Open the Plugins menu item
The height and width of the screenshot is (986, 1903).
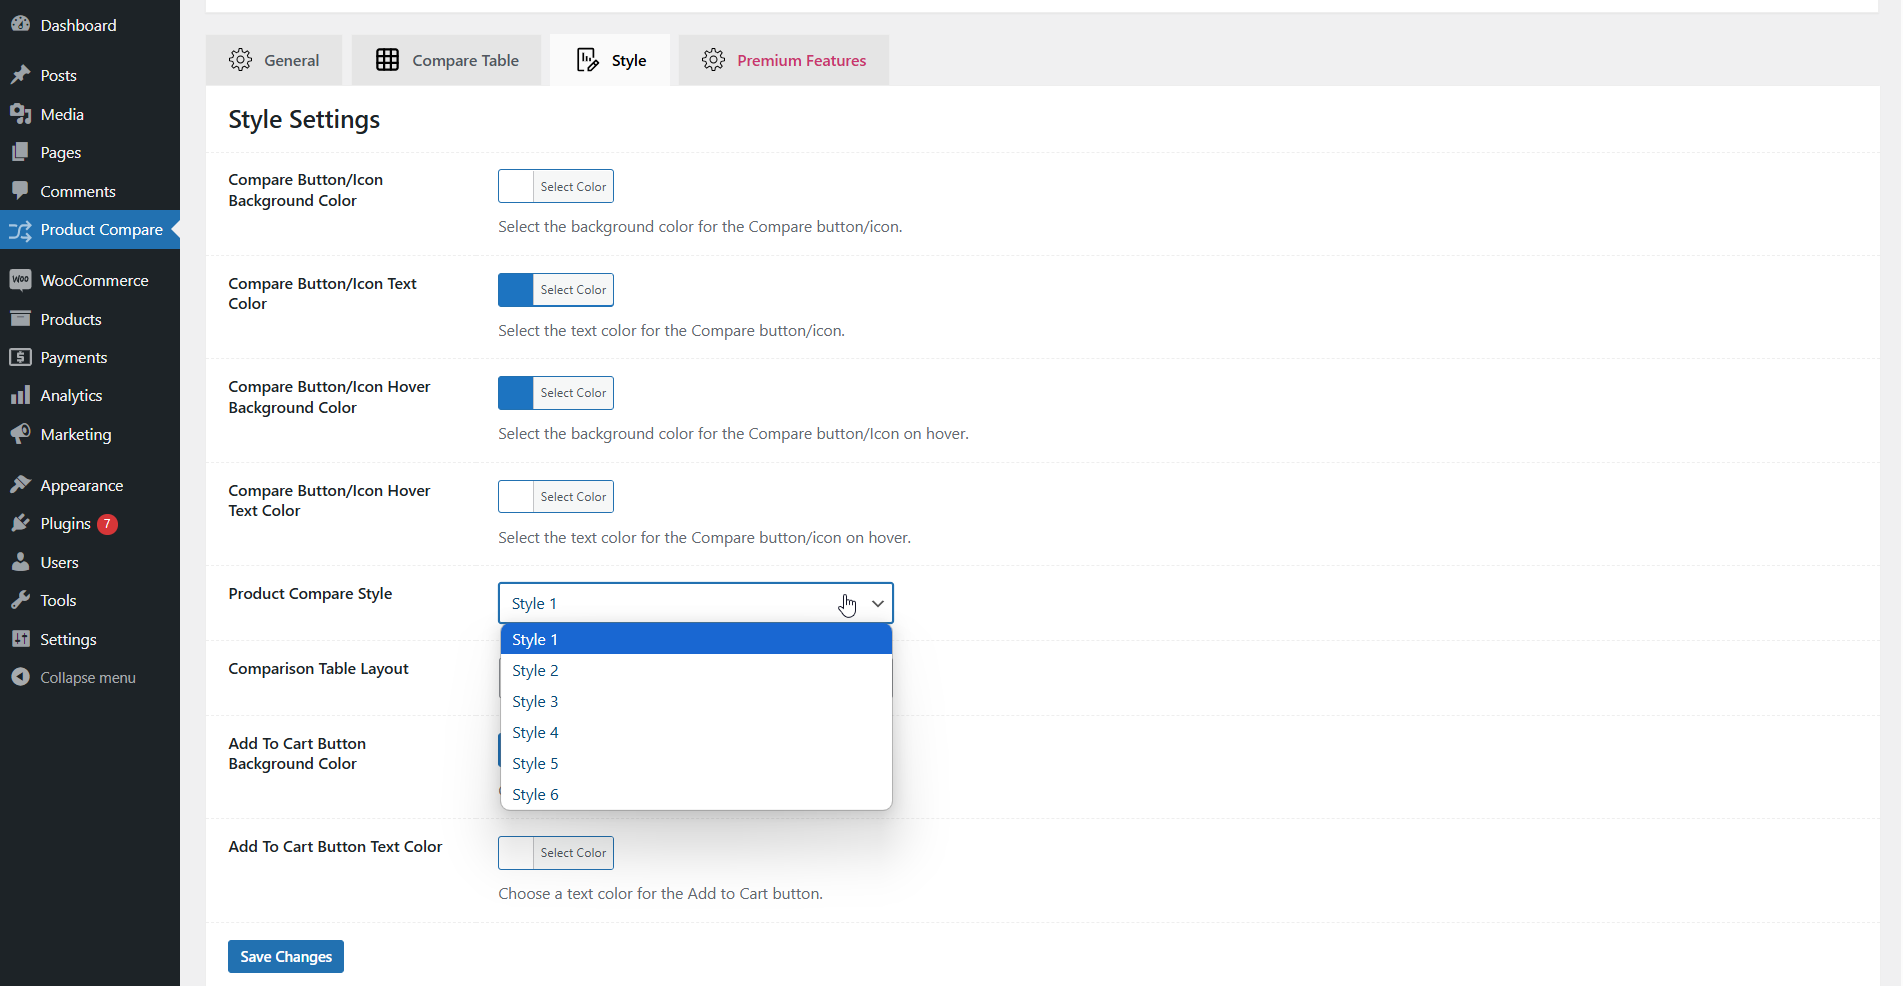point(65,524)
